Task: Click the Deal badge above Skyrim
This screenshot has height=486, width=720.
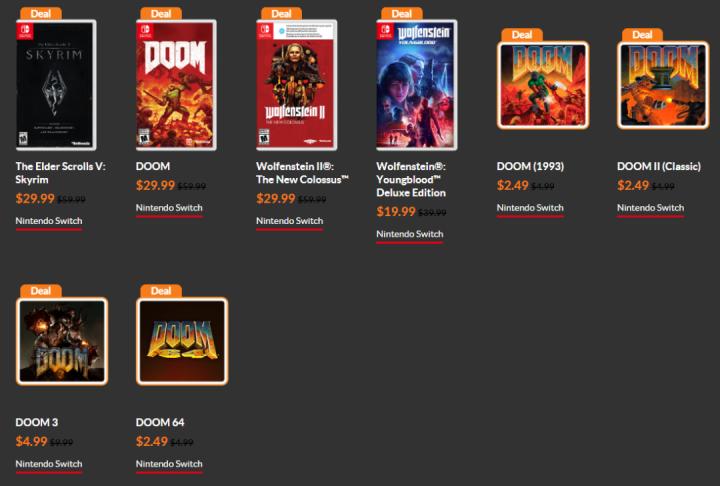Action: [41, 14]
